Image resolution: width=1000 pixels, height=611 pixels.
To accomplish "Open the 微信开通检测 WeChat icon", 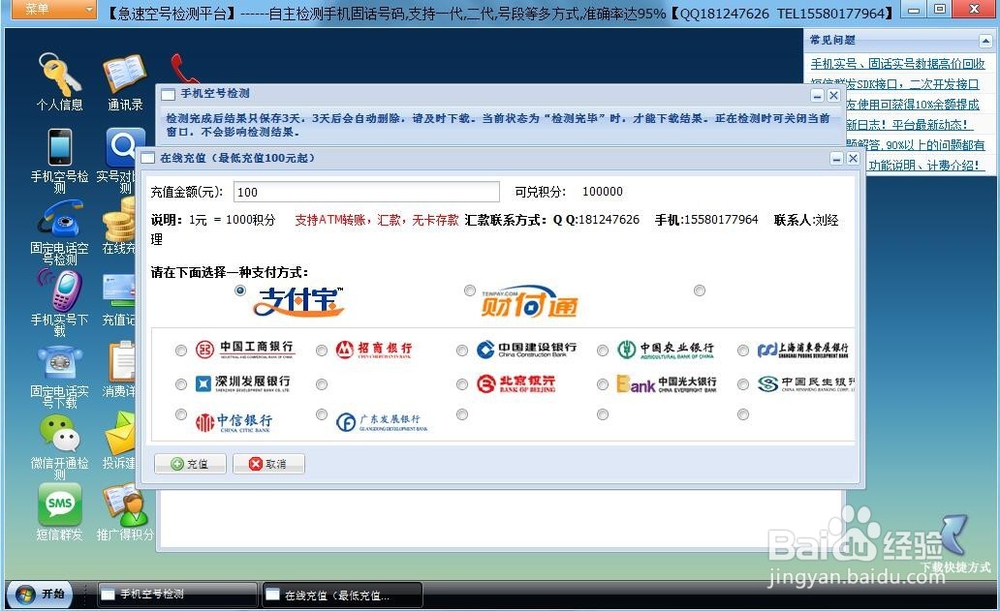I will point(60,434).
